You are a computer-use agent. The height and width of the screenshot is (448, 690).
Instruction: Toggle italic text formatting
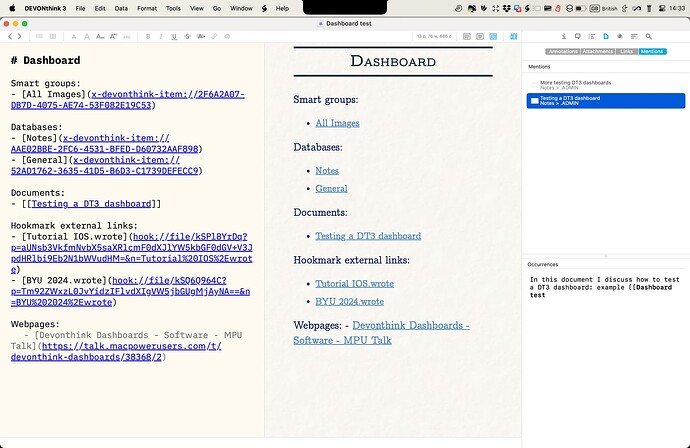[161, 36]
